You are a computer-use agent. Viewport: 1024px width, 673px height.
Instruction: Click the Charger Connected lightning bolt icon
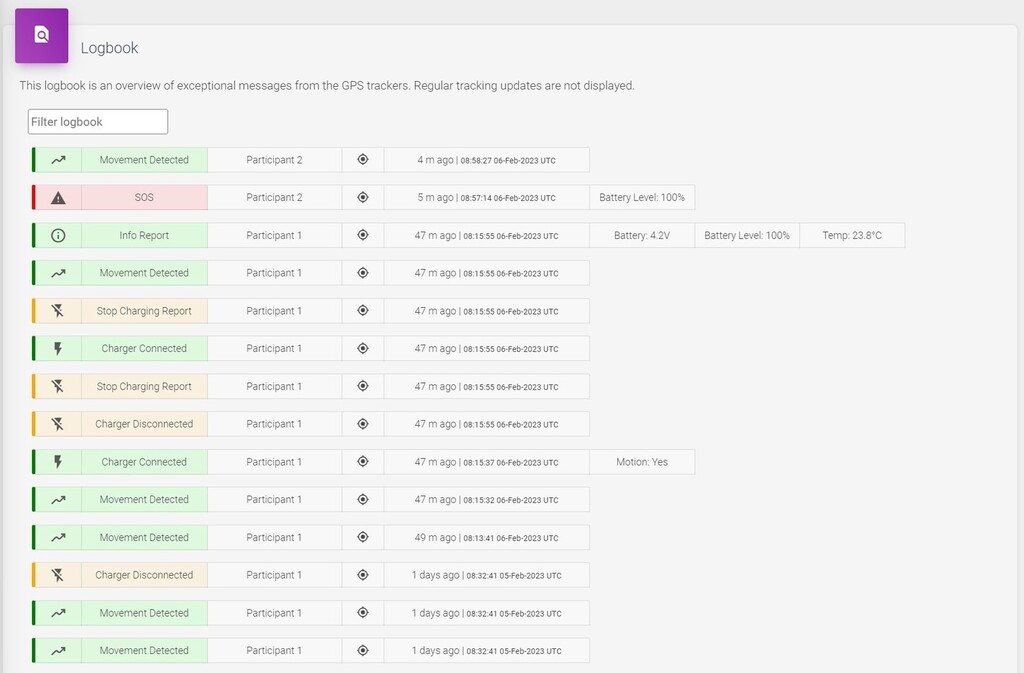(57, 348)
